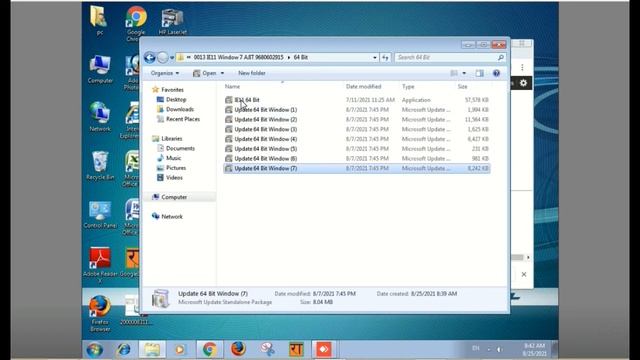Open Windows Media Player from taskbar

180,350
